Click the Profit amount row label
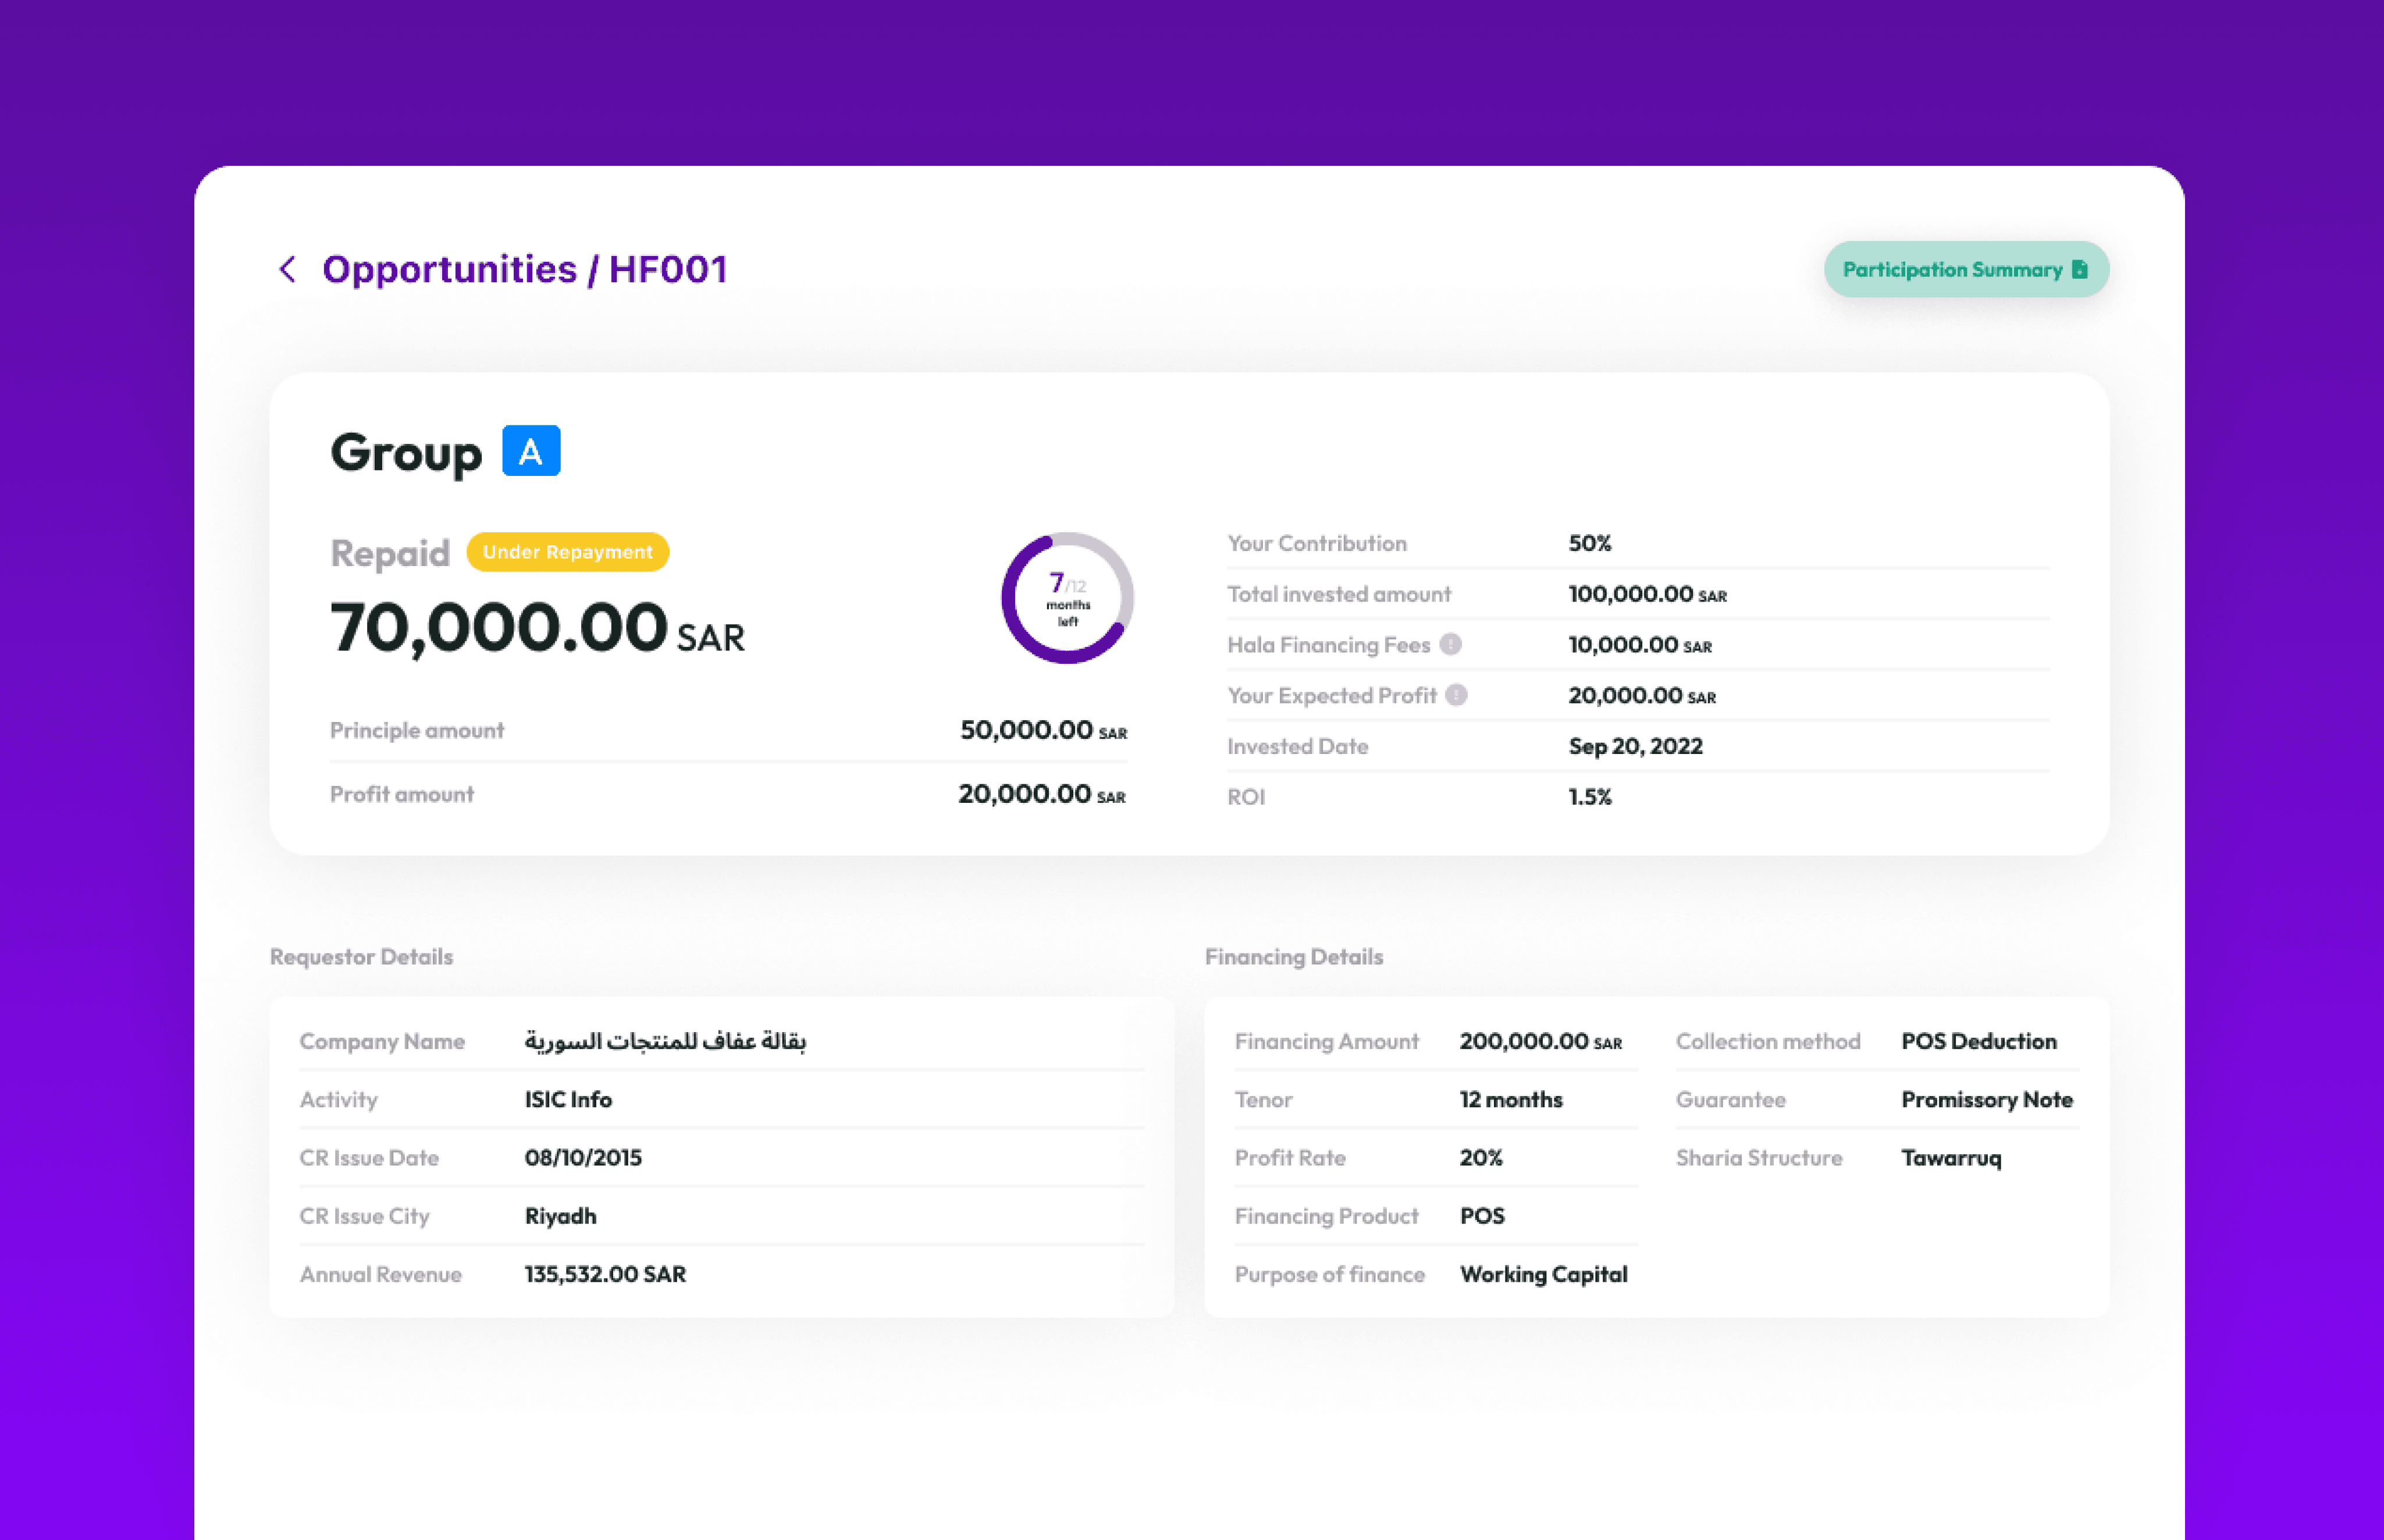Viewport: 2384px width, 1540px height. coord(402,794)
